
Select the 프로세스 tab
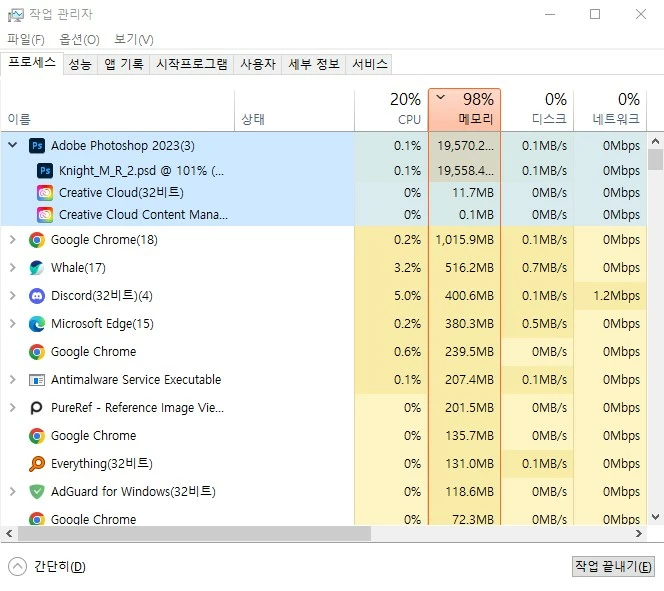[x=32, y=63]
